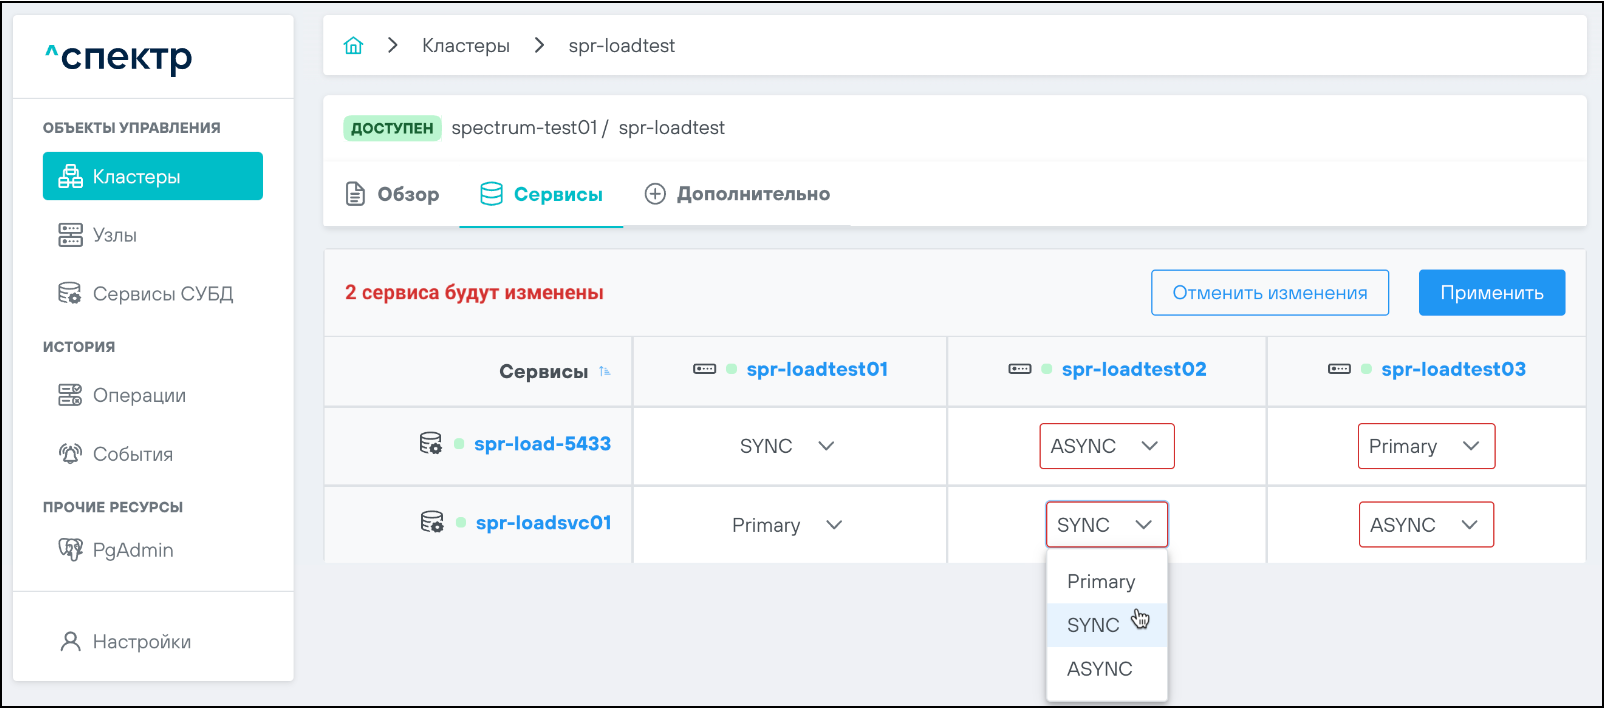Switch to the Обзор tab
This screenshot has height=710, width=1604.
point(392,194)
